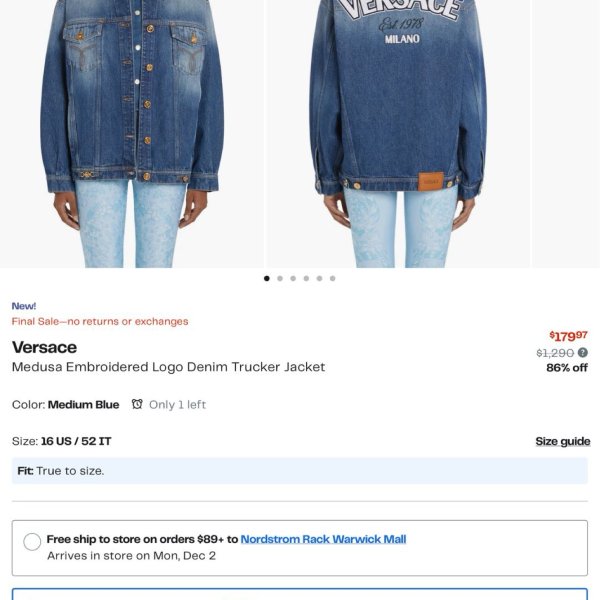Click the price info question mark icon
Viewport: 600px width, 600px height.
[582, 352]
